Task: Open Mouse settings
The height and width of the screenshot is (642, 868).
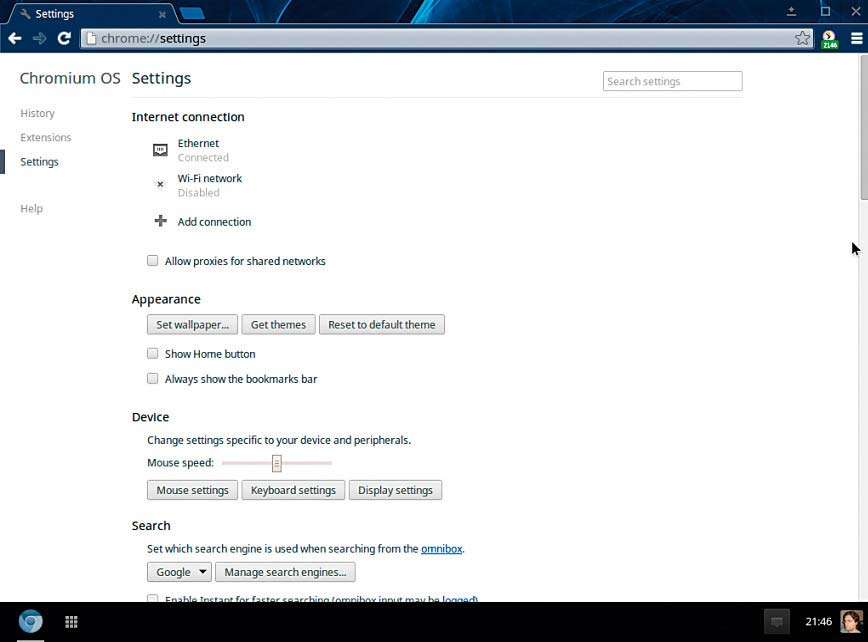Action: pos(192,490)
